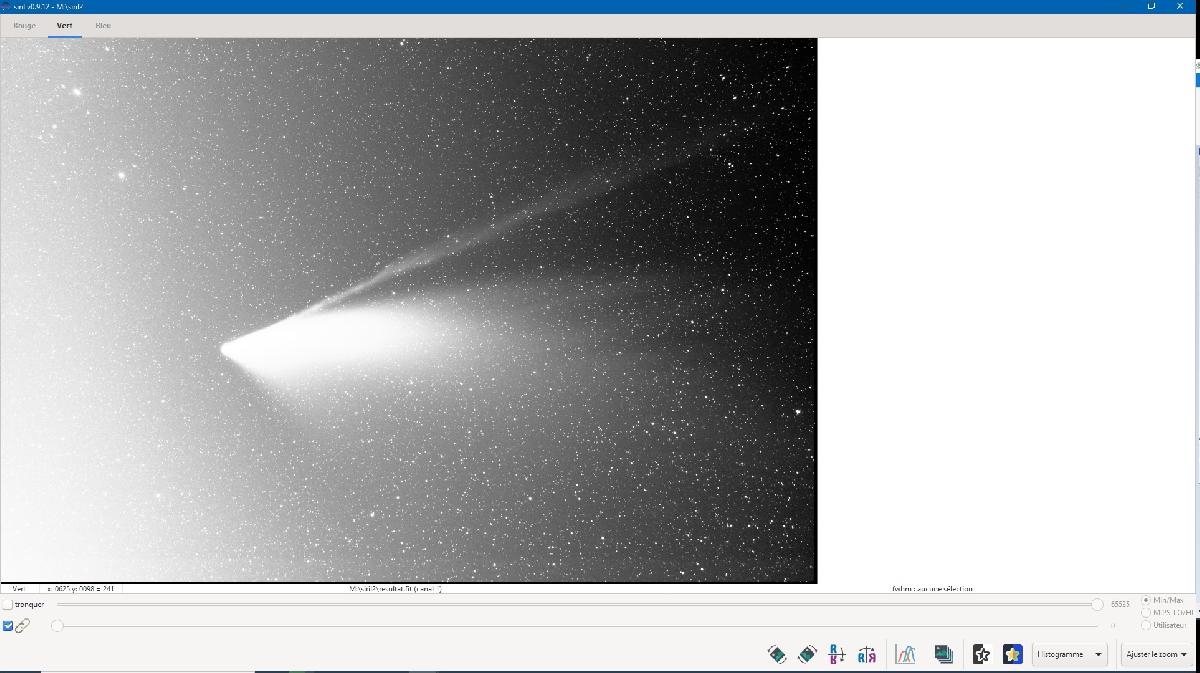Click the vertical mirror flip icon

pyautogui.click(x=837, y=654)
